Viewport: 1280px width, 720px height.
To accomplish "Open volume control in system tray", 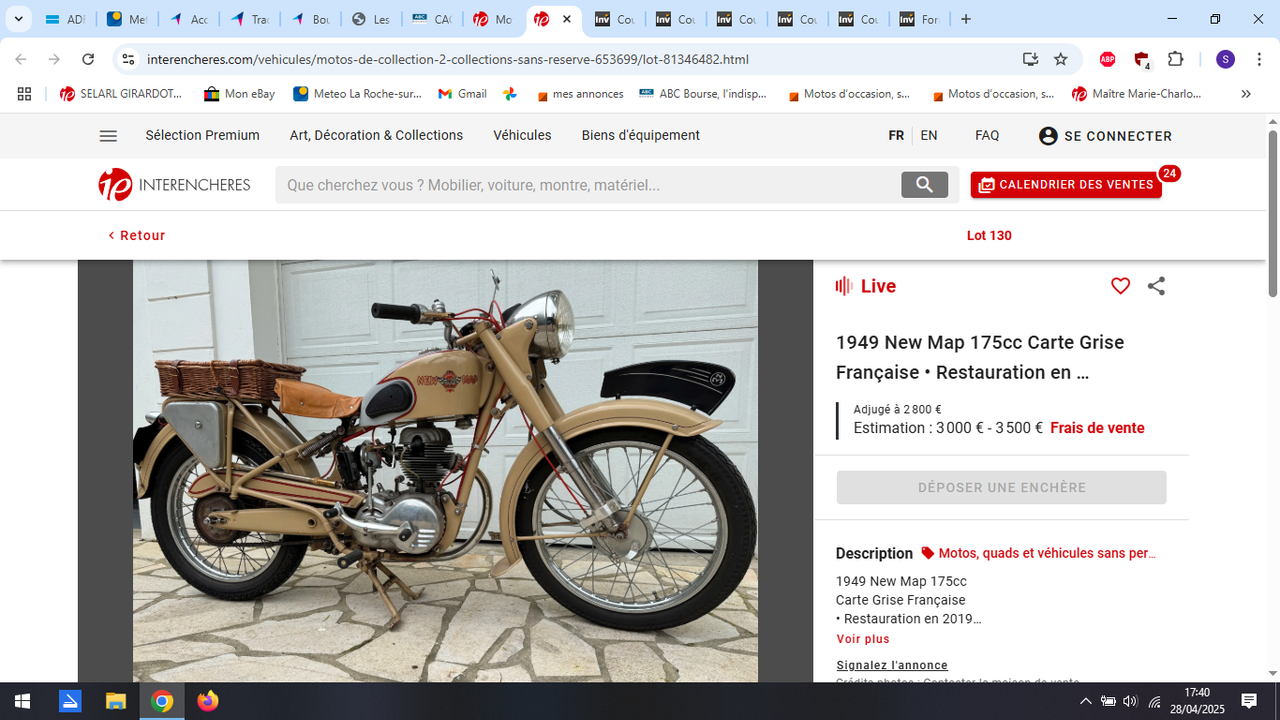I will [1130, 701].
